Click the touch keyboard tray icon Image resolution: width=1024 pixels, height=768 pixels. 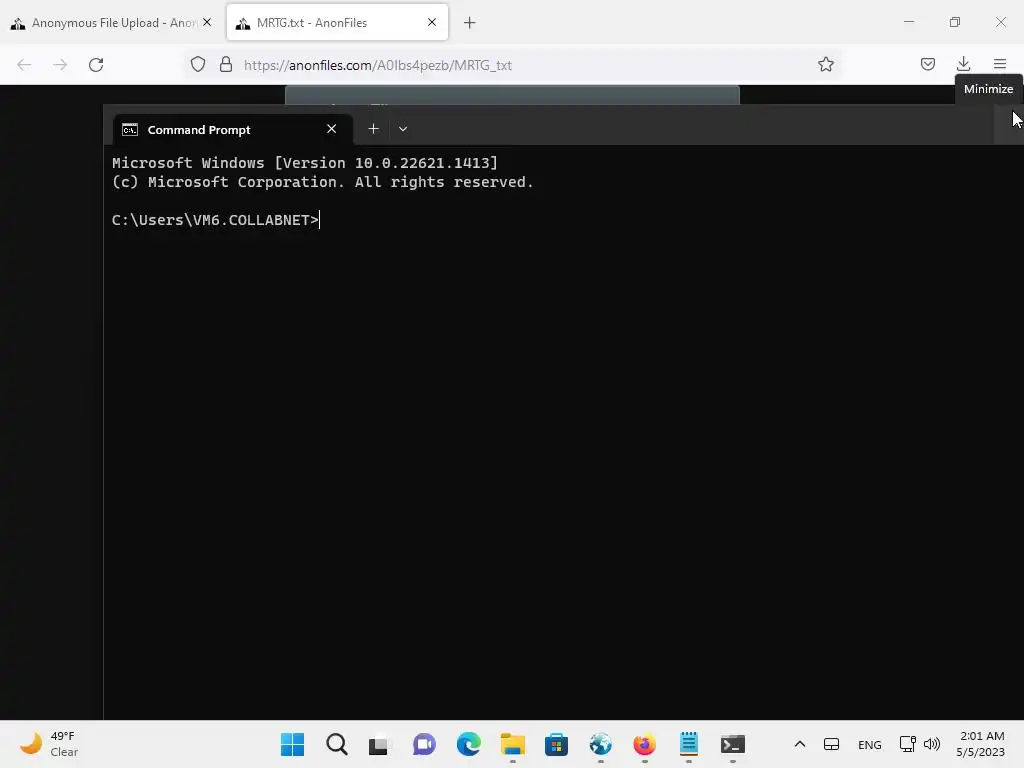[x=831, y=744]
